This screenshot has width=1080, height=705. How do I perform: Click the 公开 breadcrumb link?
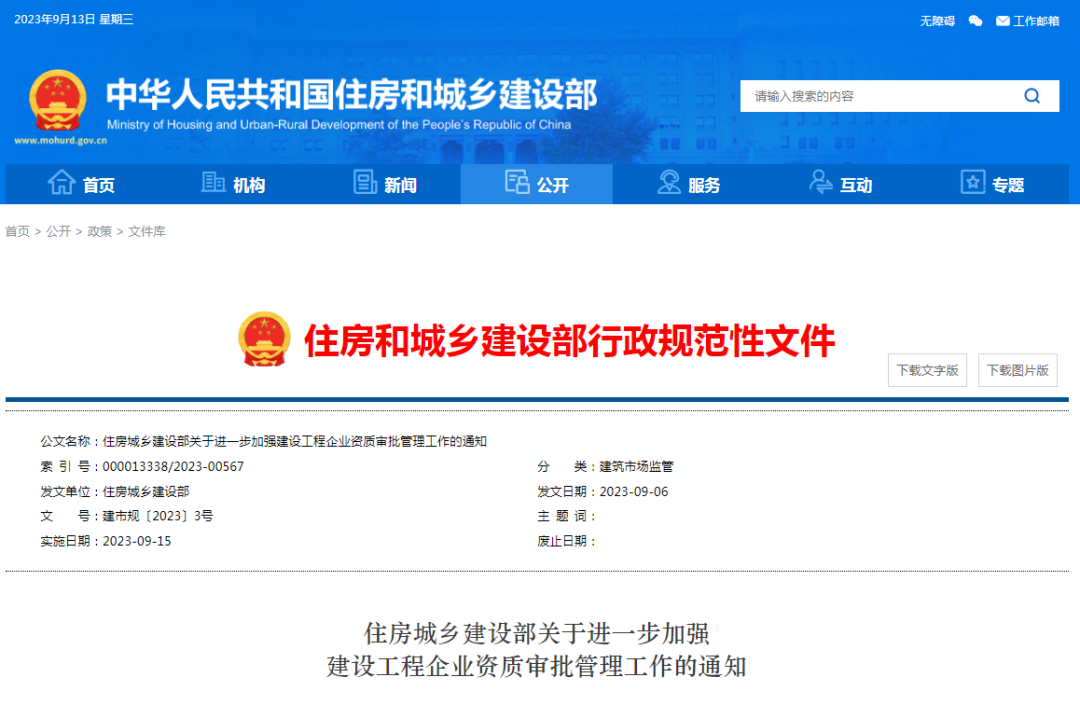tap(59, 231)
